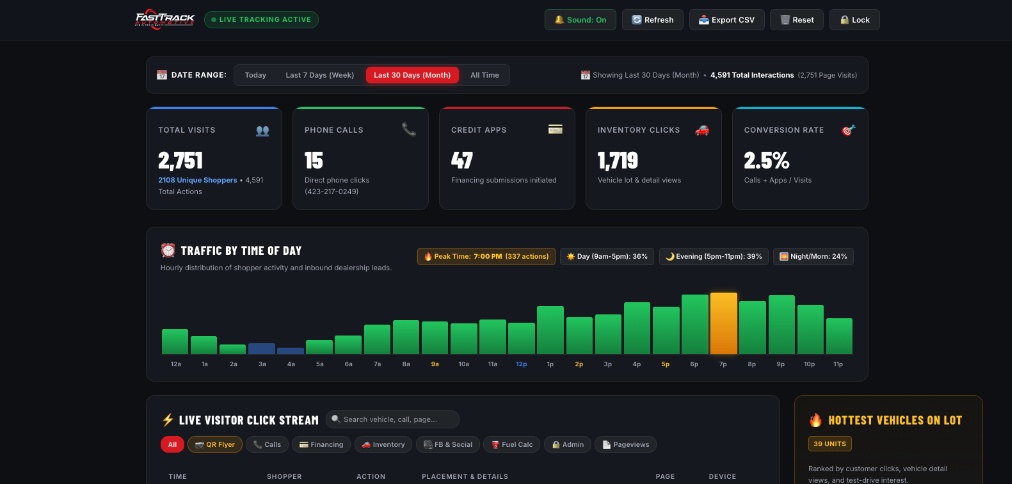Click the lightning bolt Click Stream icon
1012x484 pixels.
(168, 419)
